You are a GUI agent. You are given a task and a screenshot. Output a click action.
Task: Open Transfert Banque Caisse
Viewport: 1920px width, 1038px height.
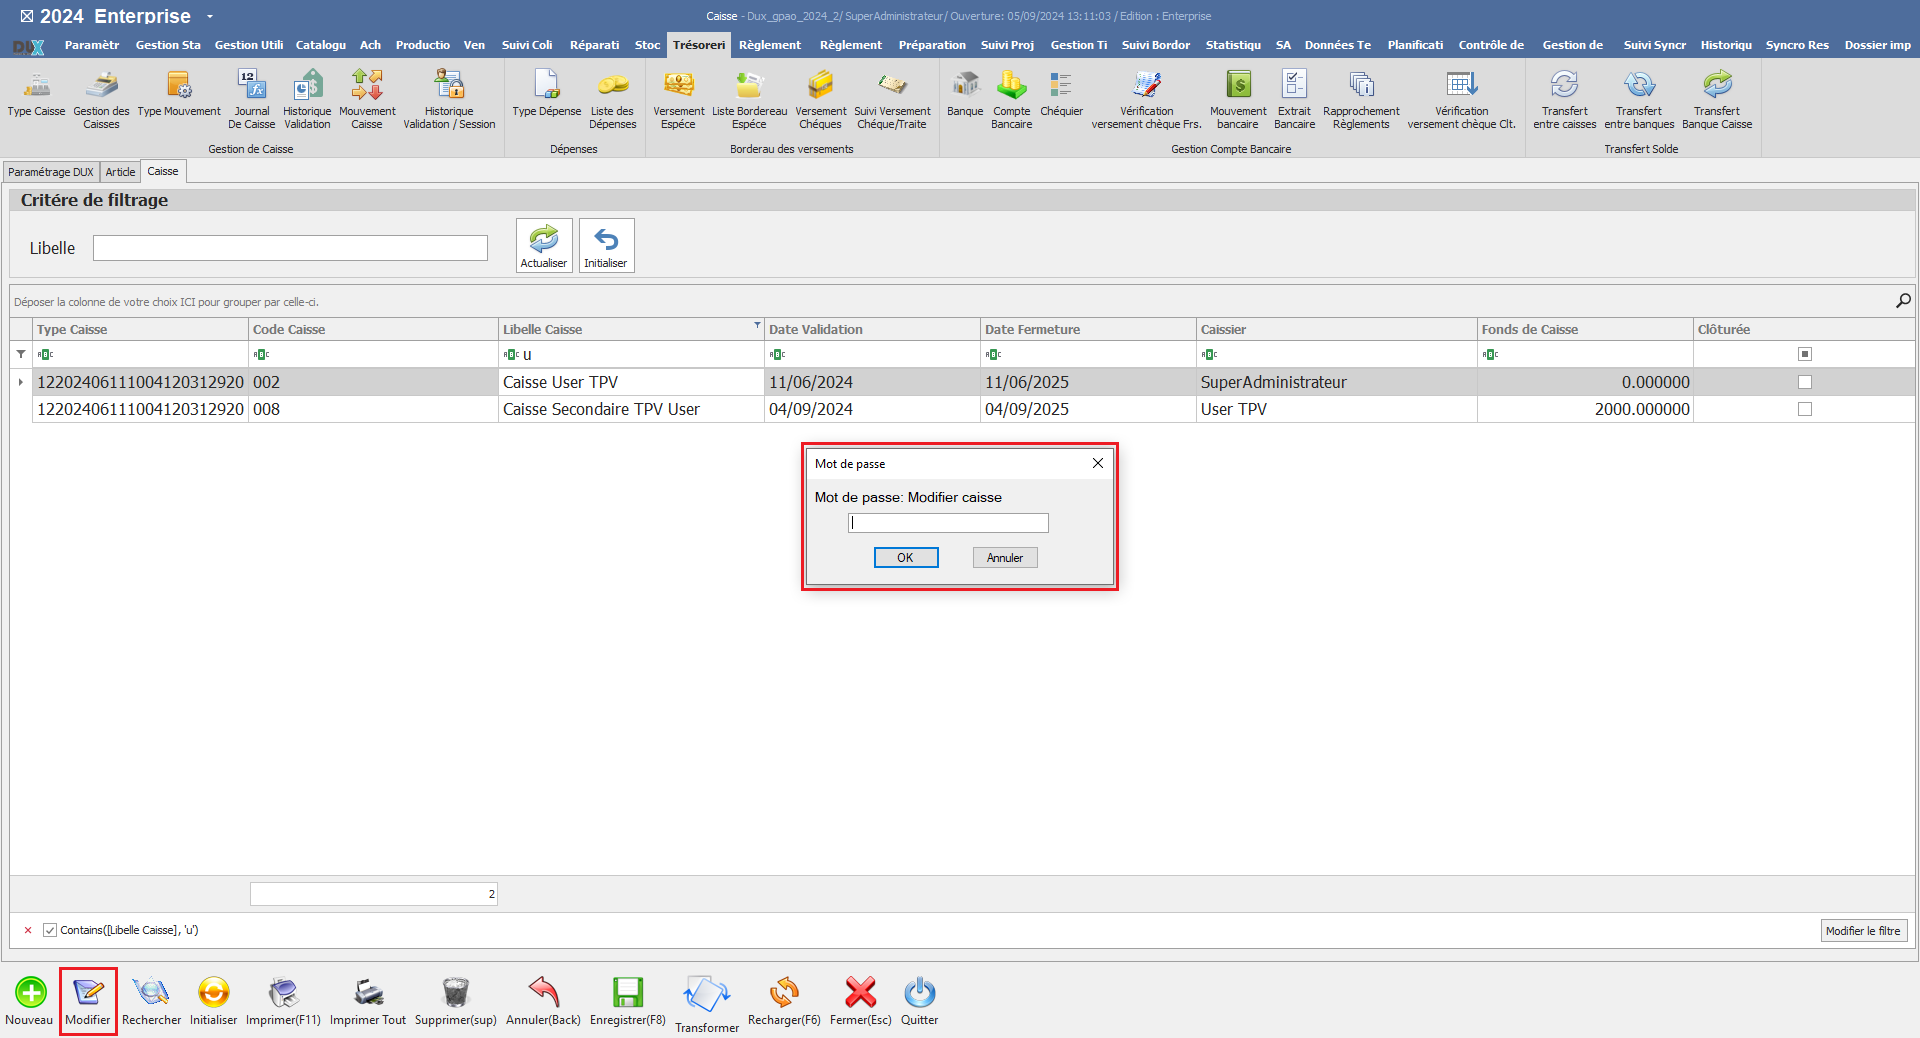[1717, 99]
